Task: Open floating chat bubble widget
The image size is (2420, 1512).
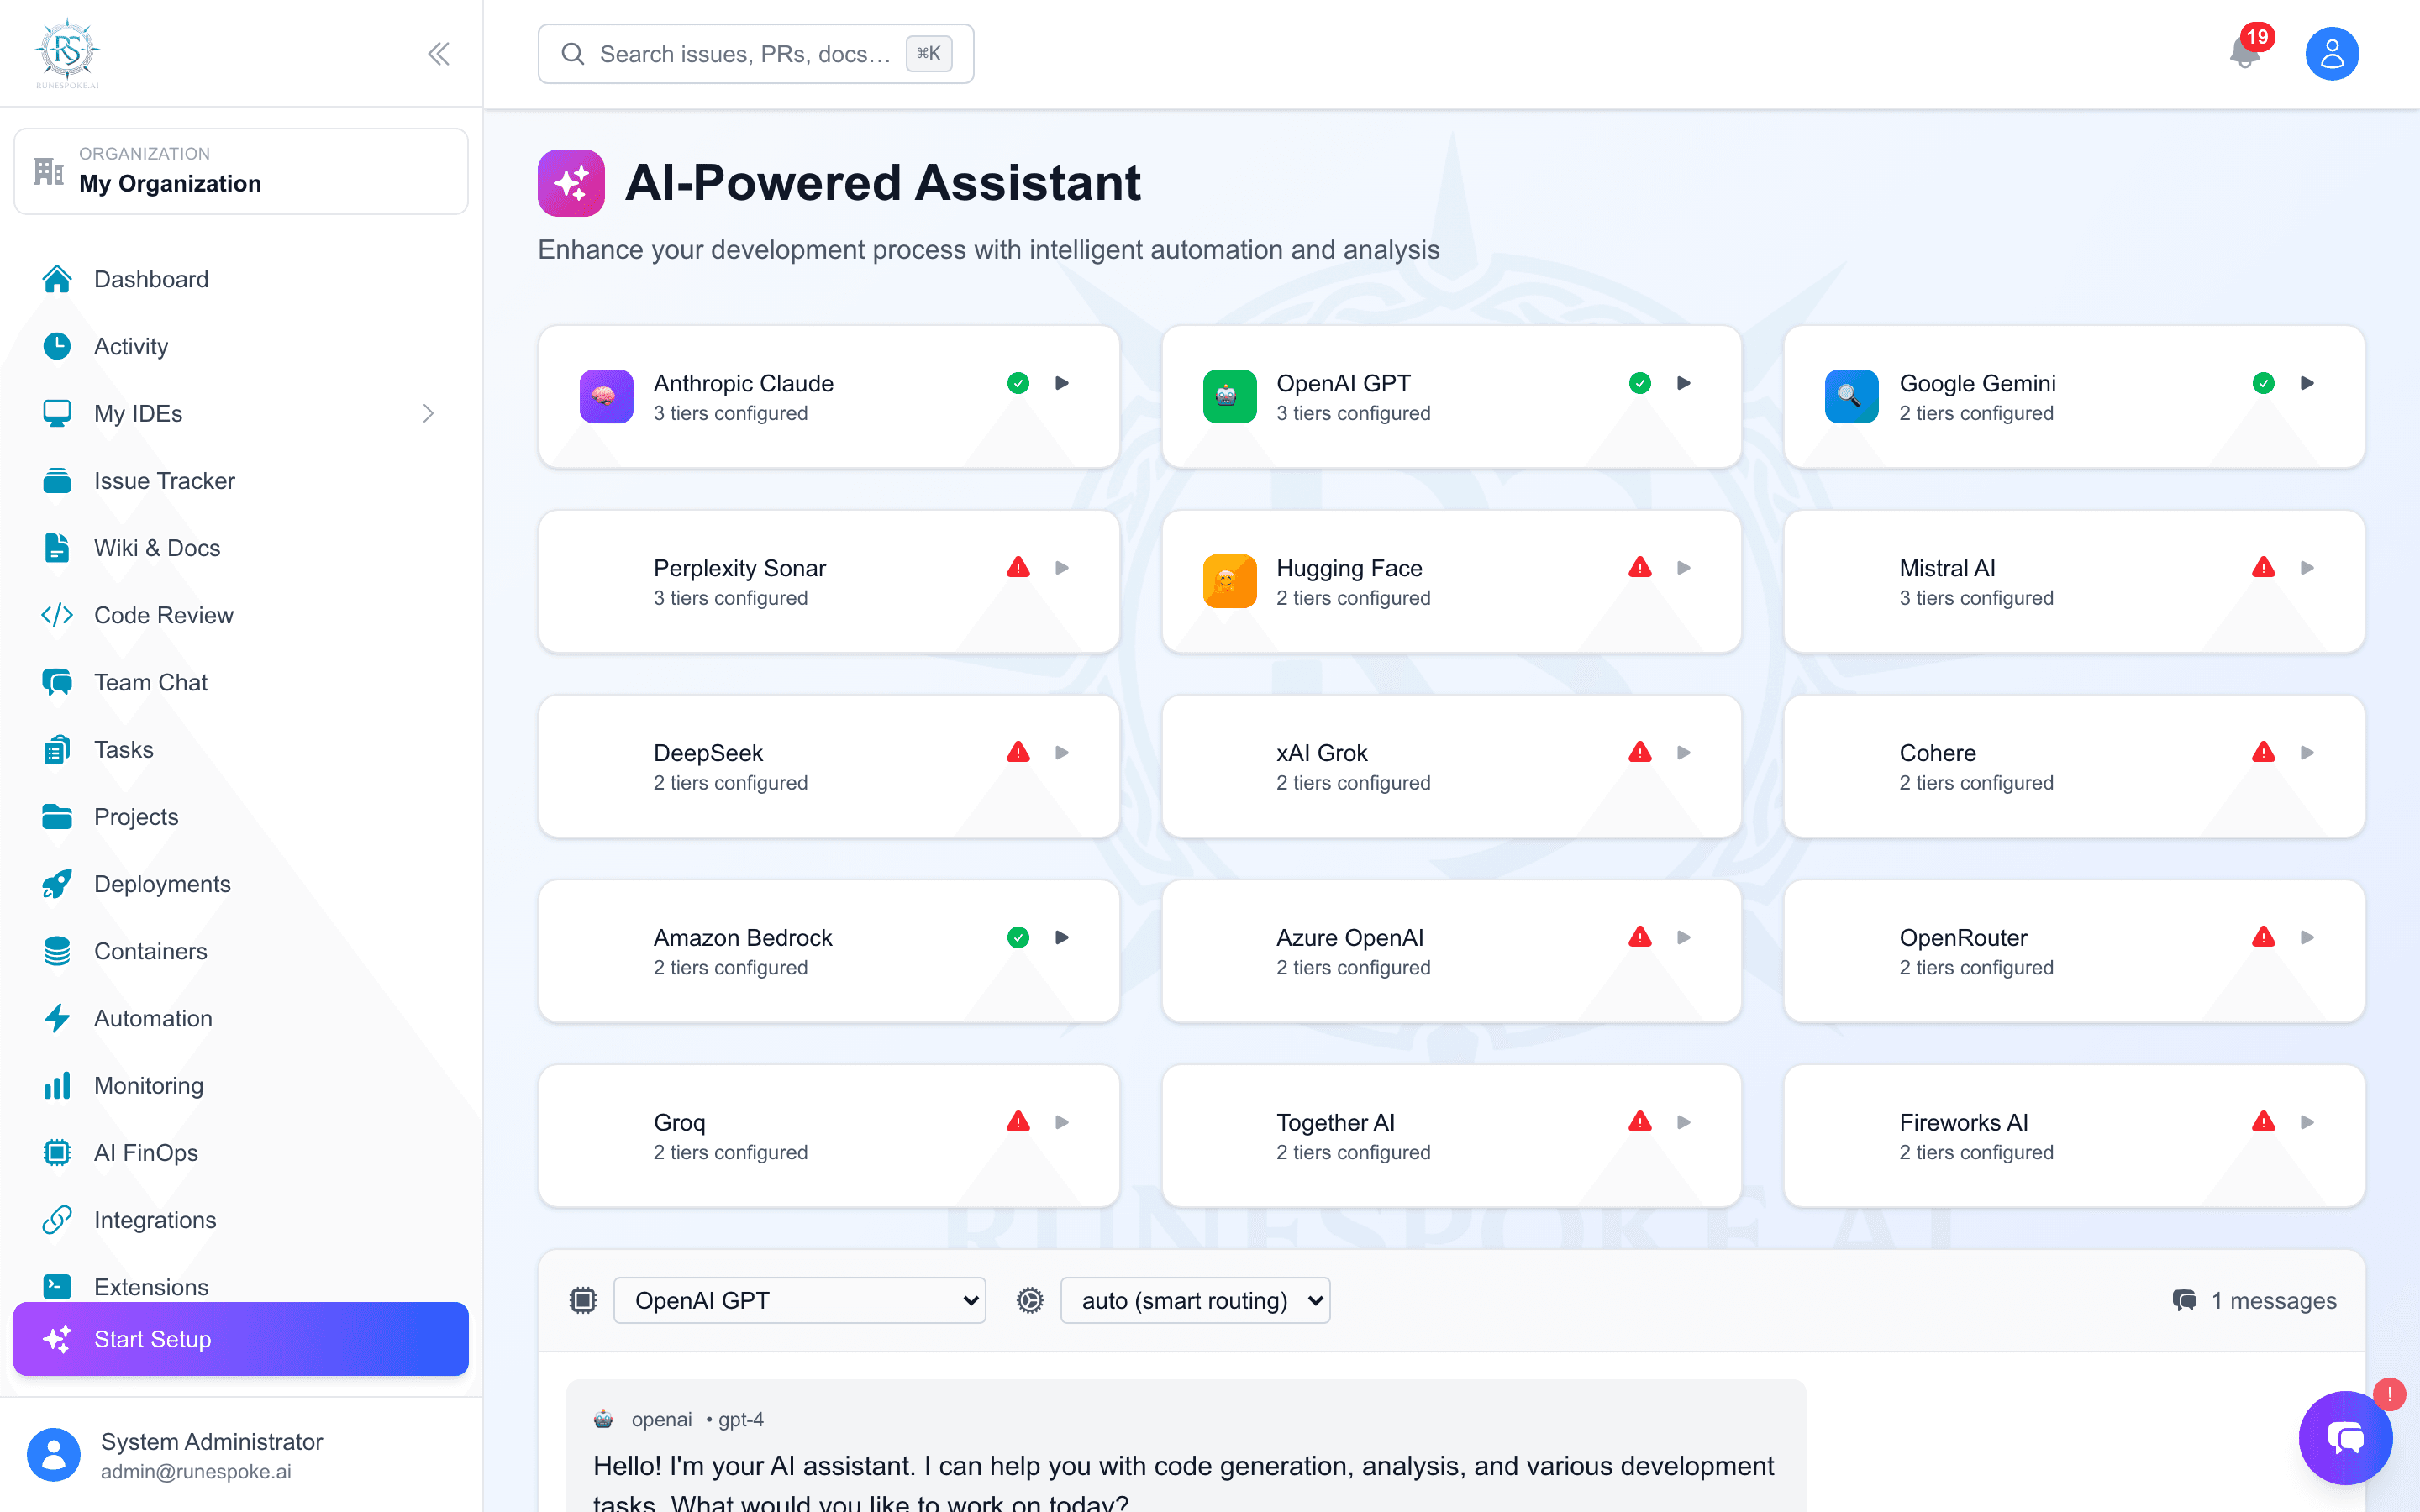Action: [x=2345, y=1438]
